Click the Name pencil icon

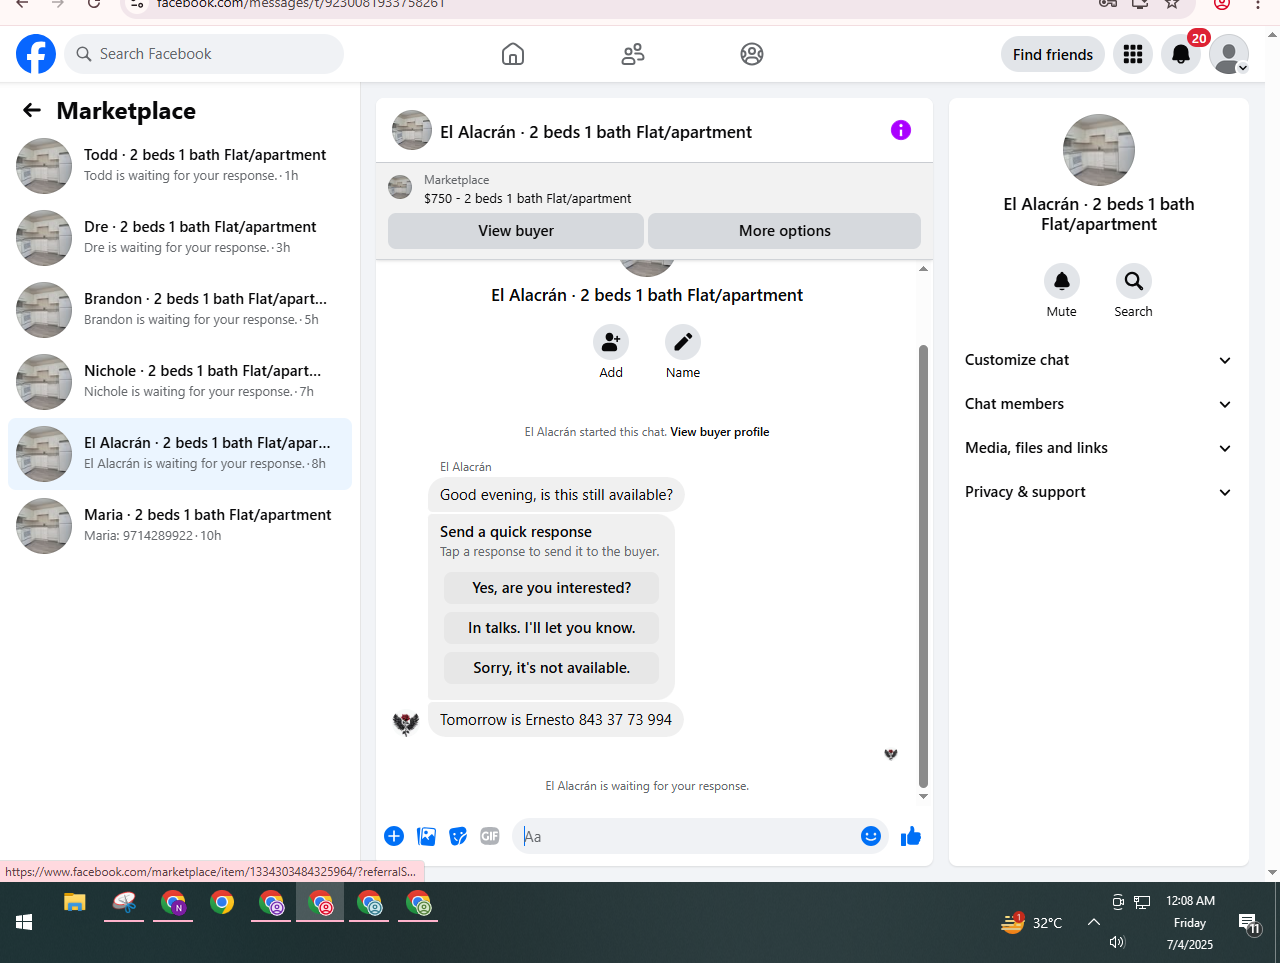point(683,342)
